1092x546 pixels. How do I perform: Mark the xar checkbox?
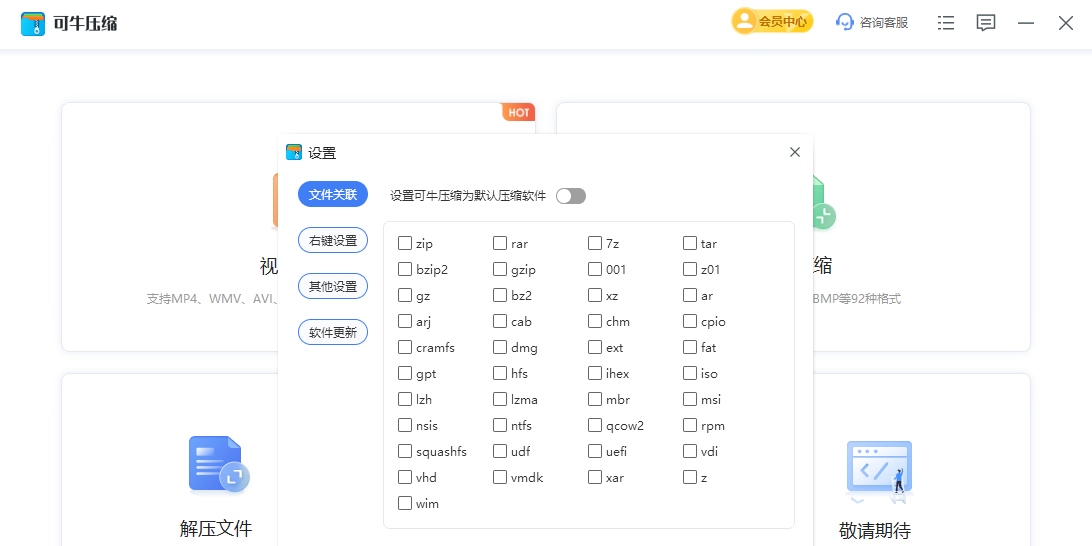pos(594,477)
